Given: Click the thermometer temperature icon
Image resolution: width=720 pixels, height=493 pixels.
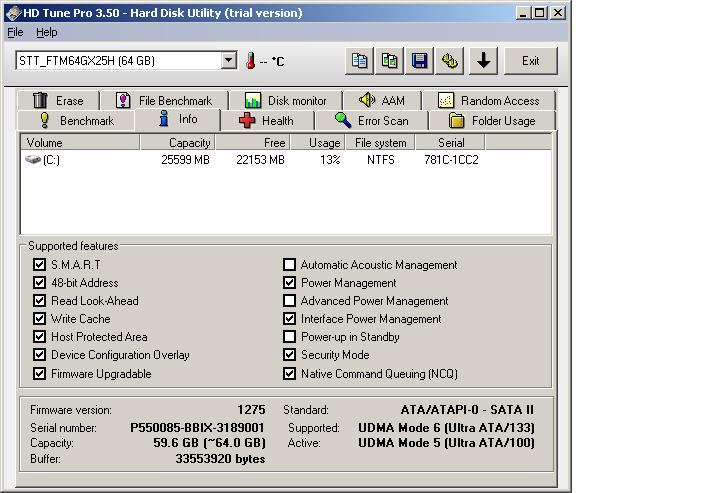Looking at the screenshot, I should (250, 61).
